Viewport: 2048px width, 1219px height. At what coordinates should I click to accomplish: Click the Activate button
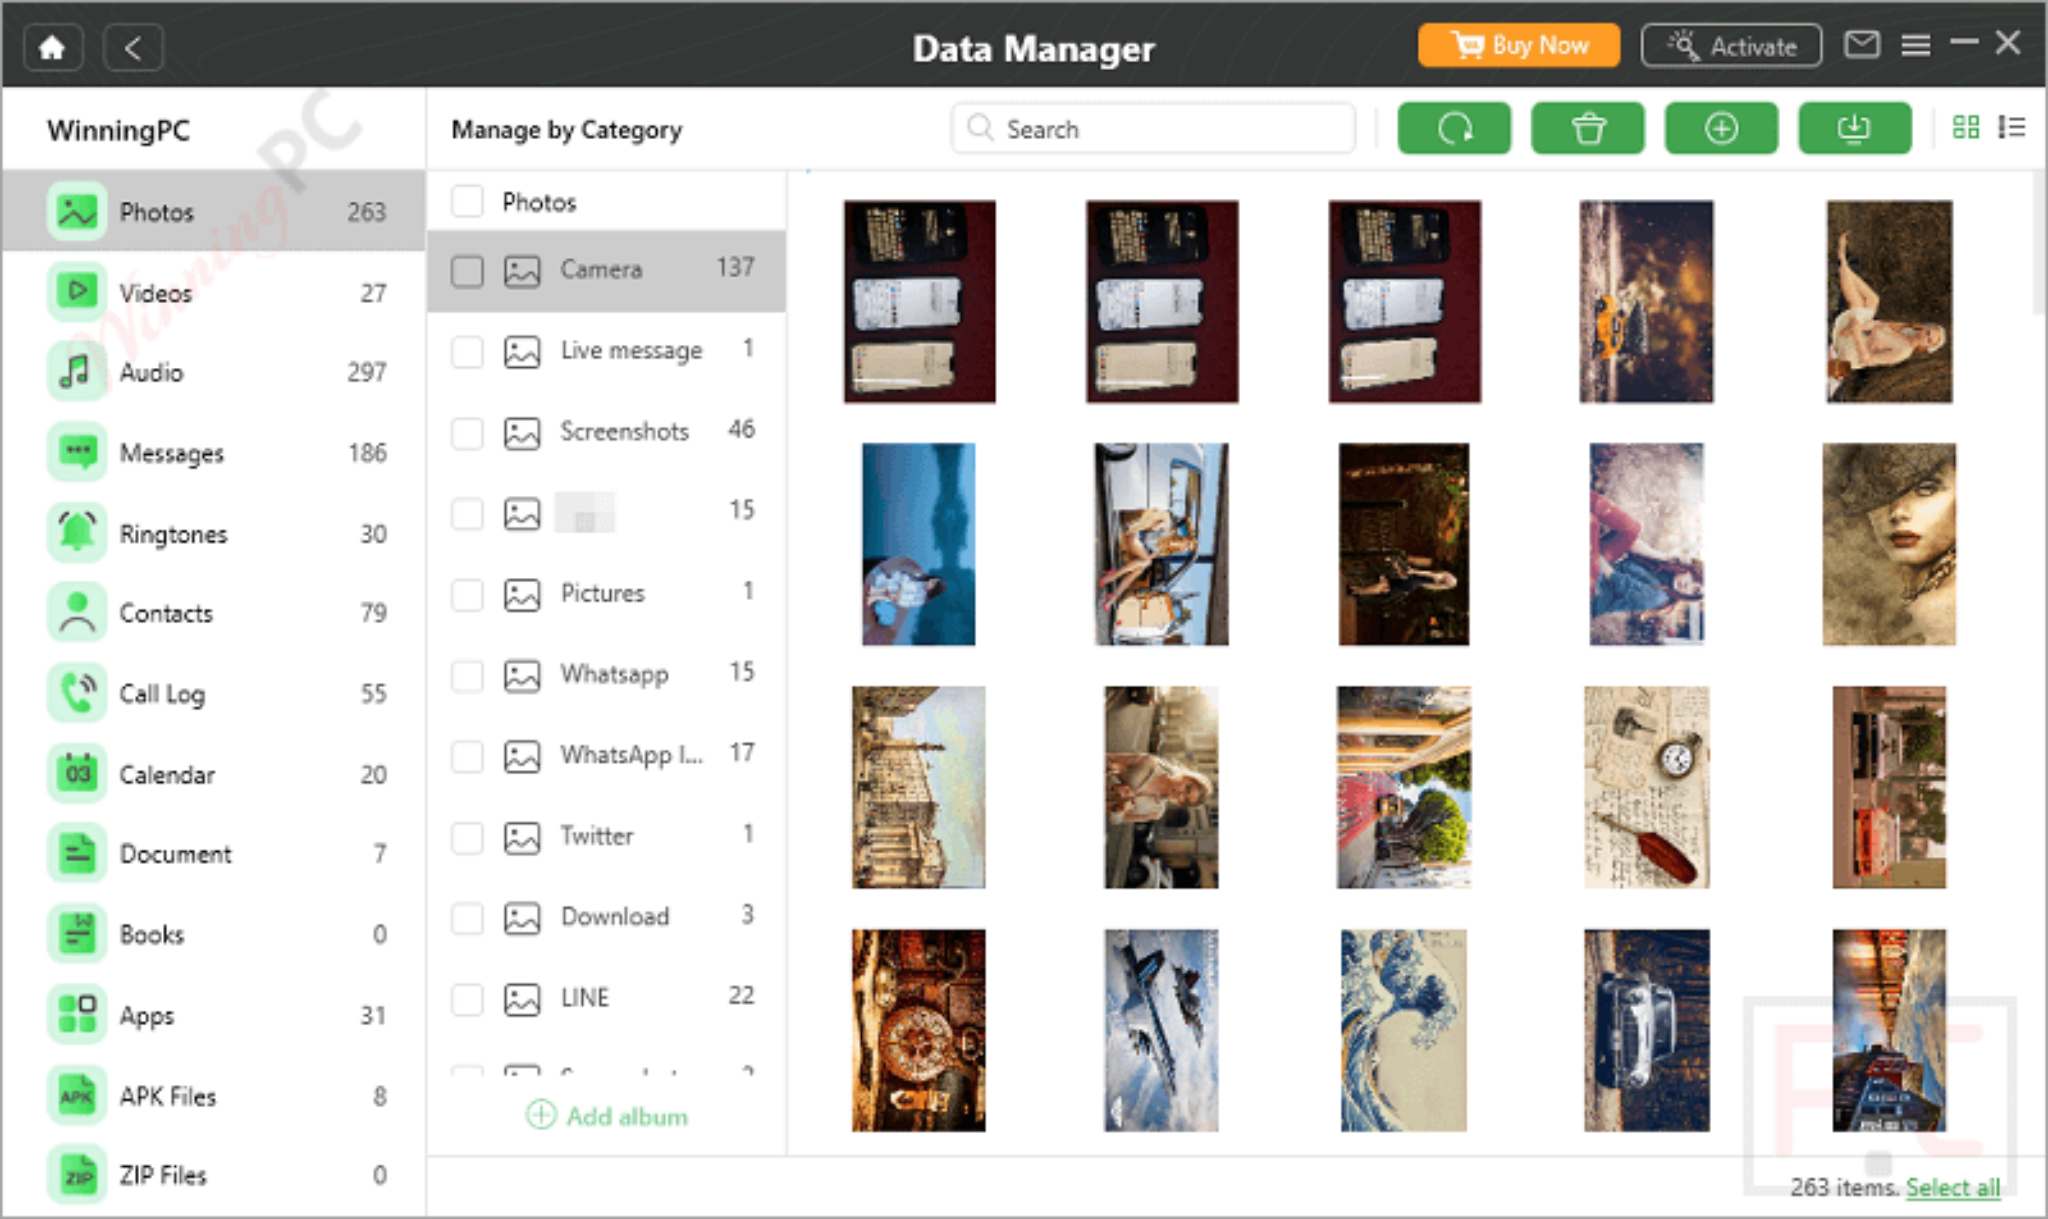(x=1731, y=45)
